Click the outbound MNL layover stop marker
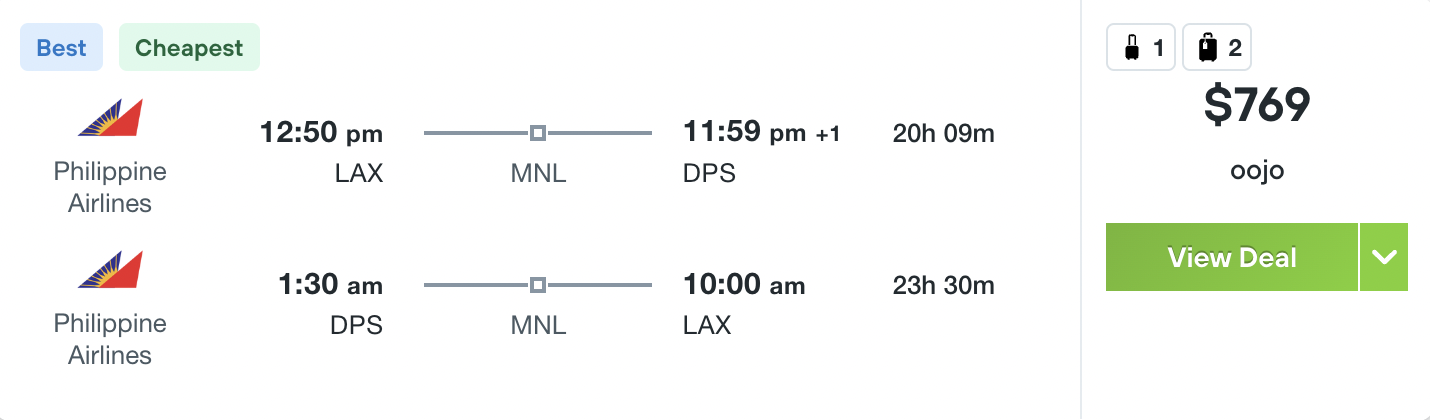Image resolution: width=1430 pixels, height=420 pixels. pos(538,132)
